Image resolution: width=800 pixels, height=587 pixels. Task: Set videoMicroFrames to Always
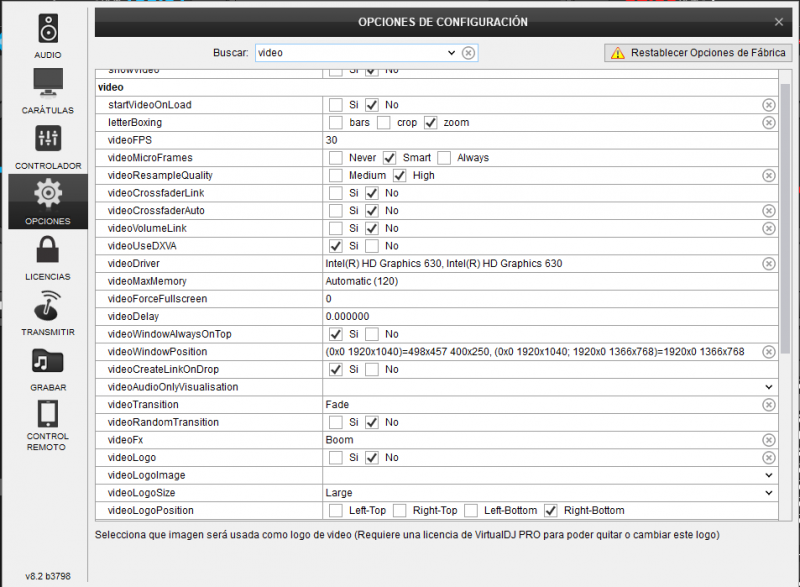[x=444, y=158]
